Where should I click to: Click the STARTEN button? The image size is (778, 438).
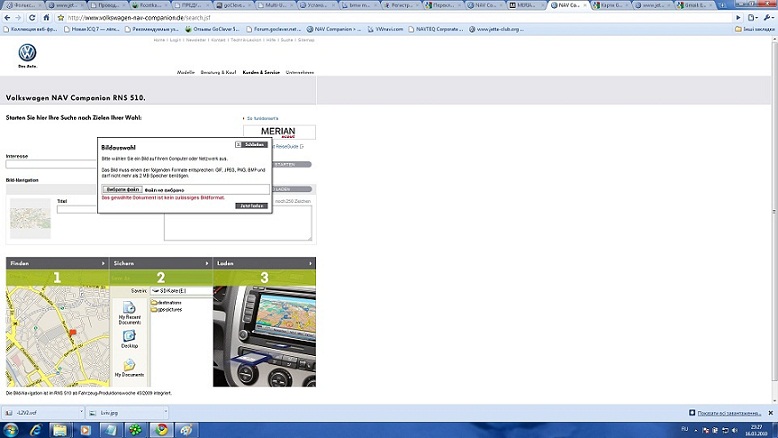292,164
